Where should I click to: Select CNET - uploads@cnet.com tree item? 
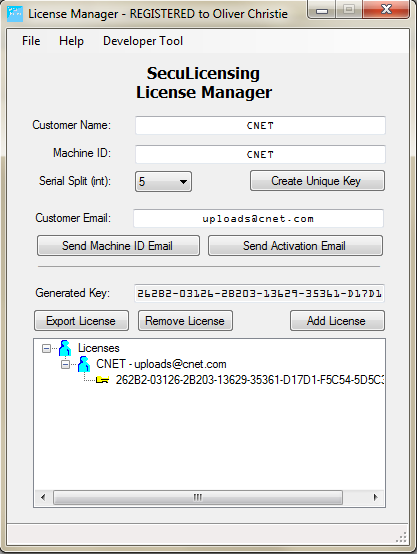coord(161,364)
